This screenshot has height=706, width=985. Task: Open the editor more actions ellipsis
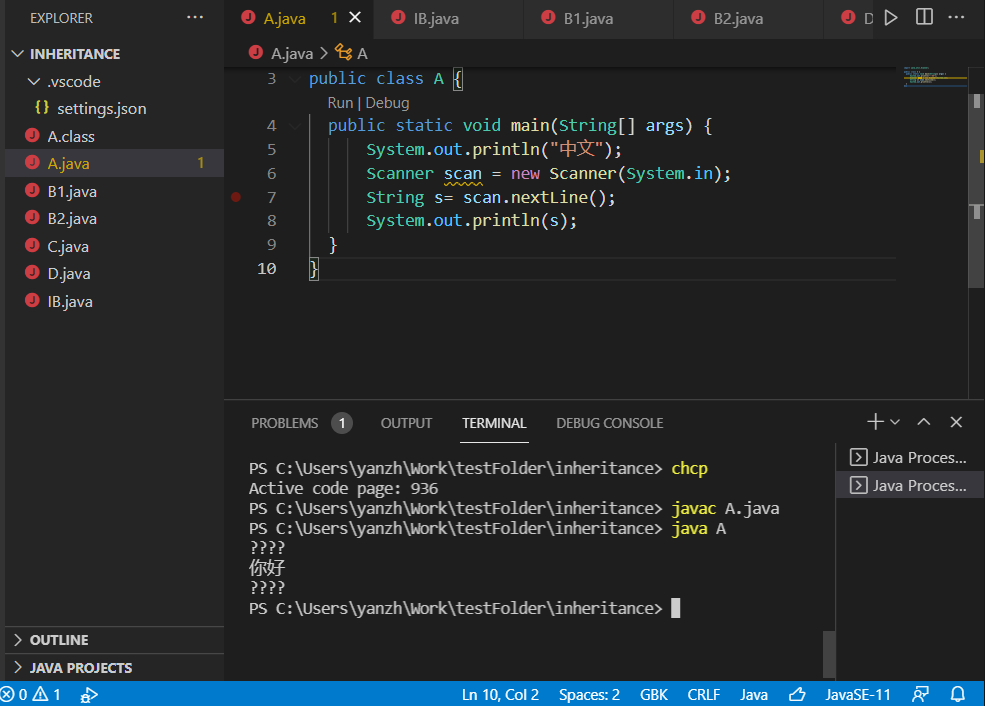[956, 17]
